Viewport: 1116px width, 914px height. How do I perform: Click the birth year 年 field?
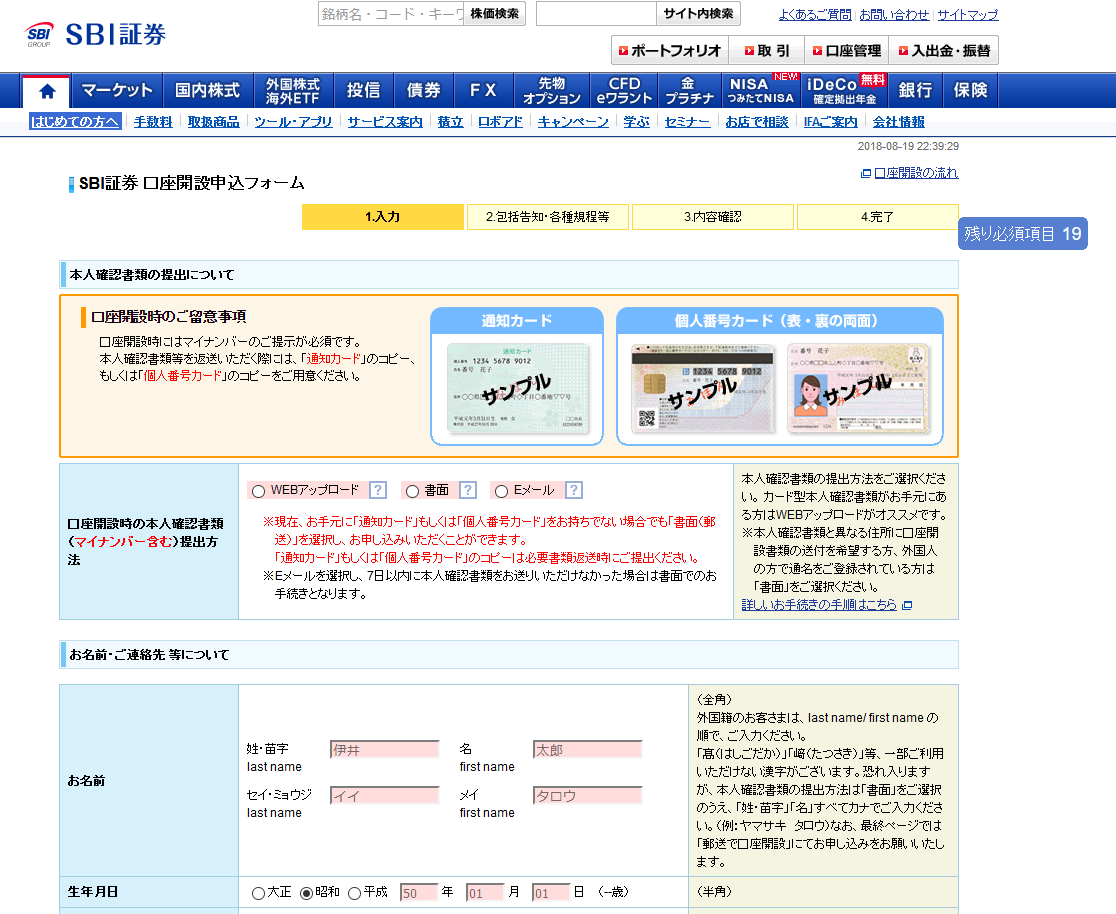point(418,893)
